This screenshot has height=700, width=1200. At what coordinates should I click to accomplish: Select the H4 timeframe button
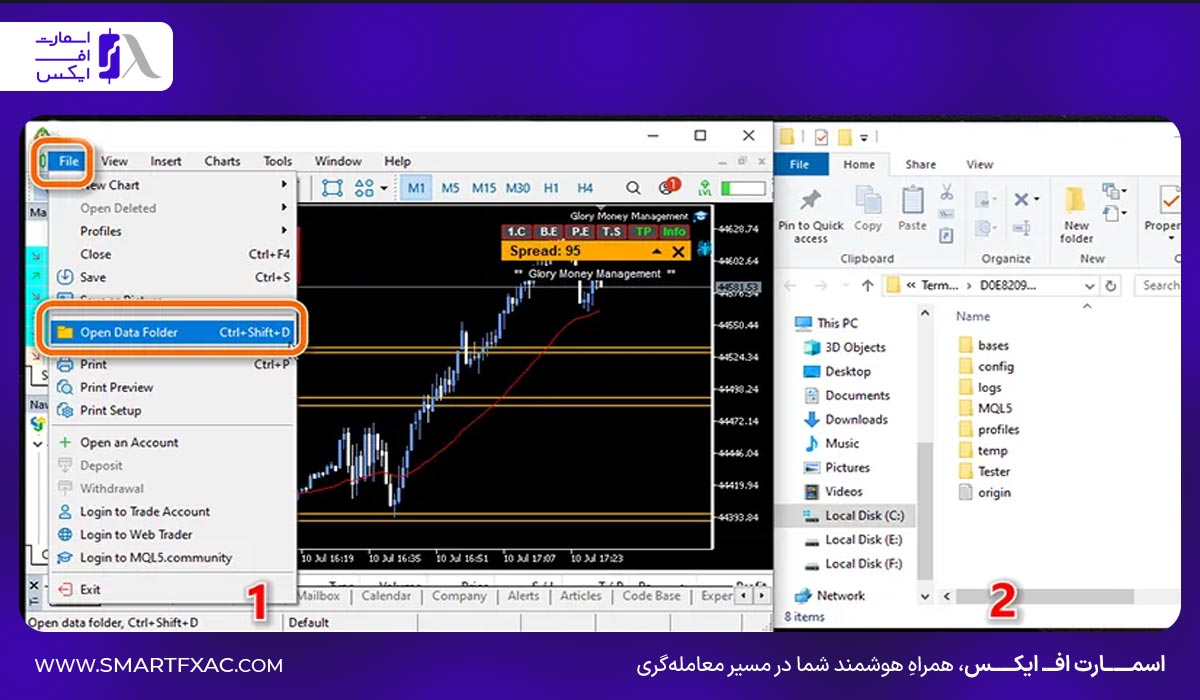585,187
